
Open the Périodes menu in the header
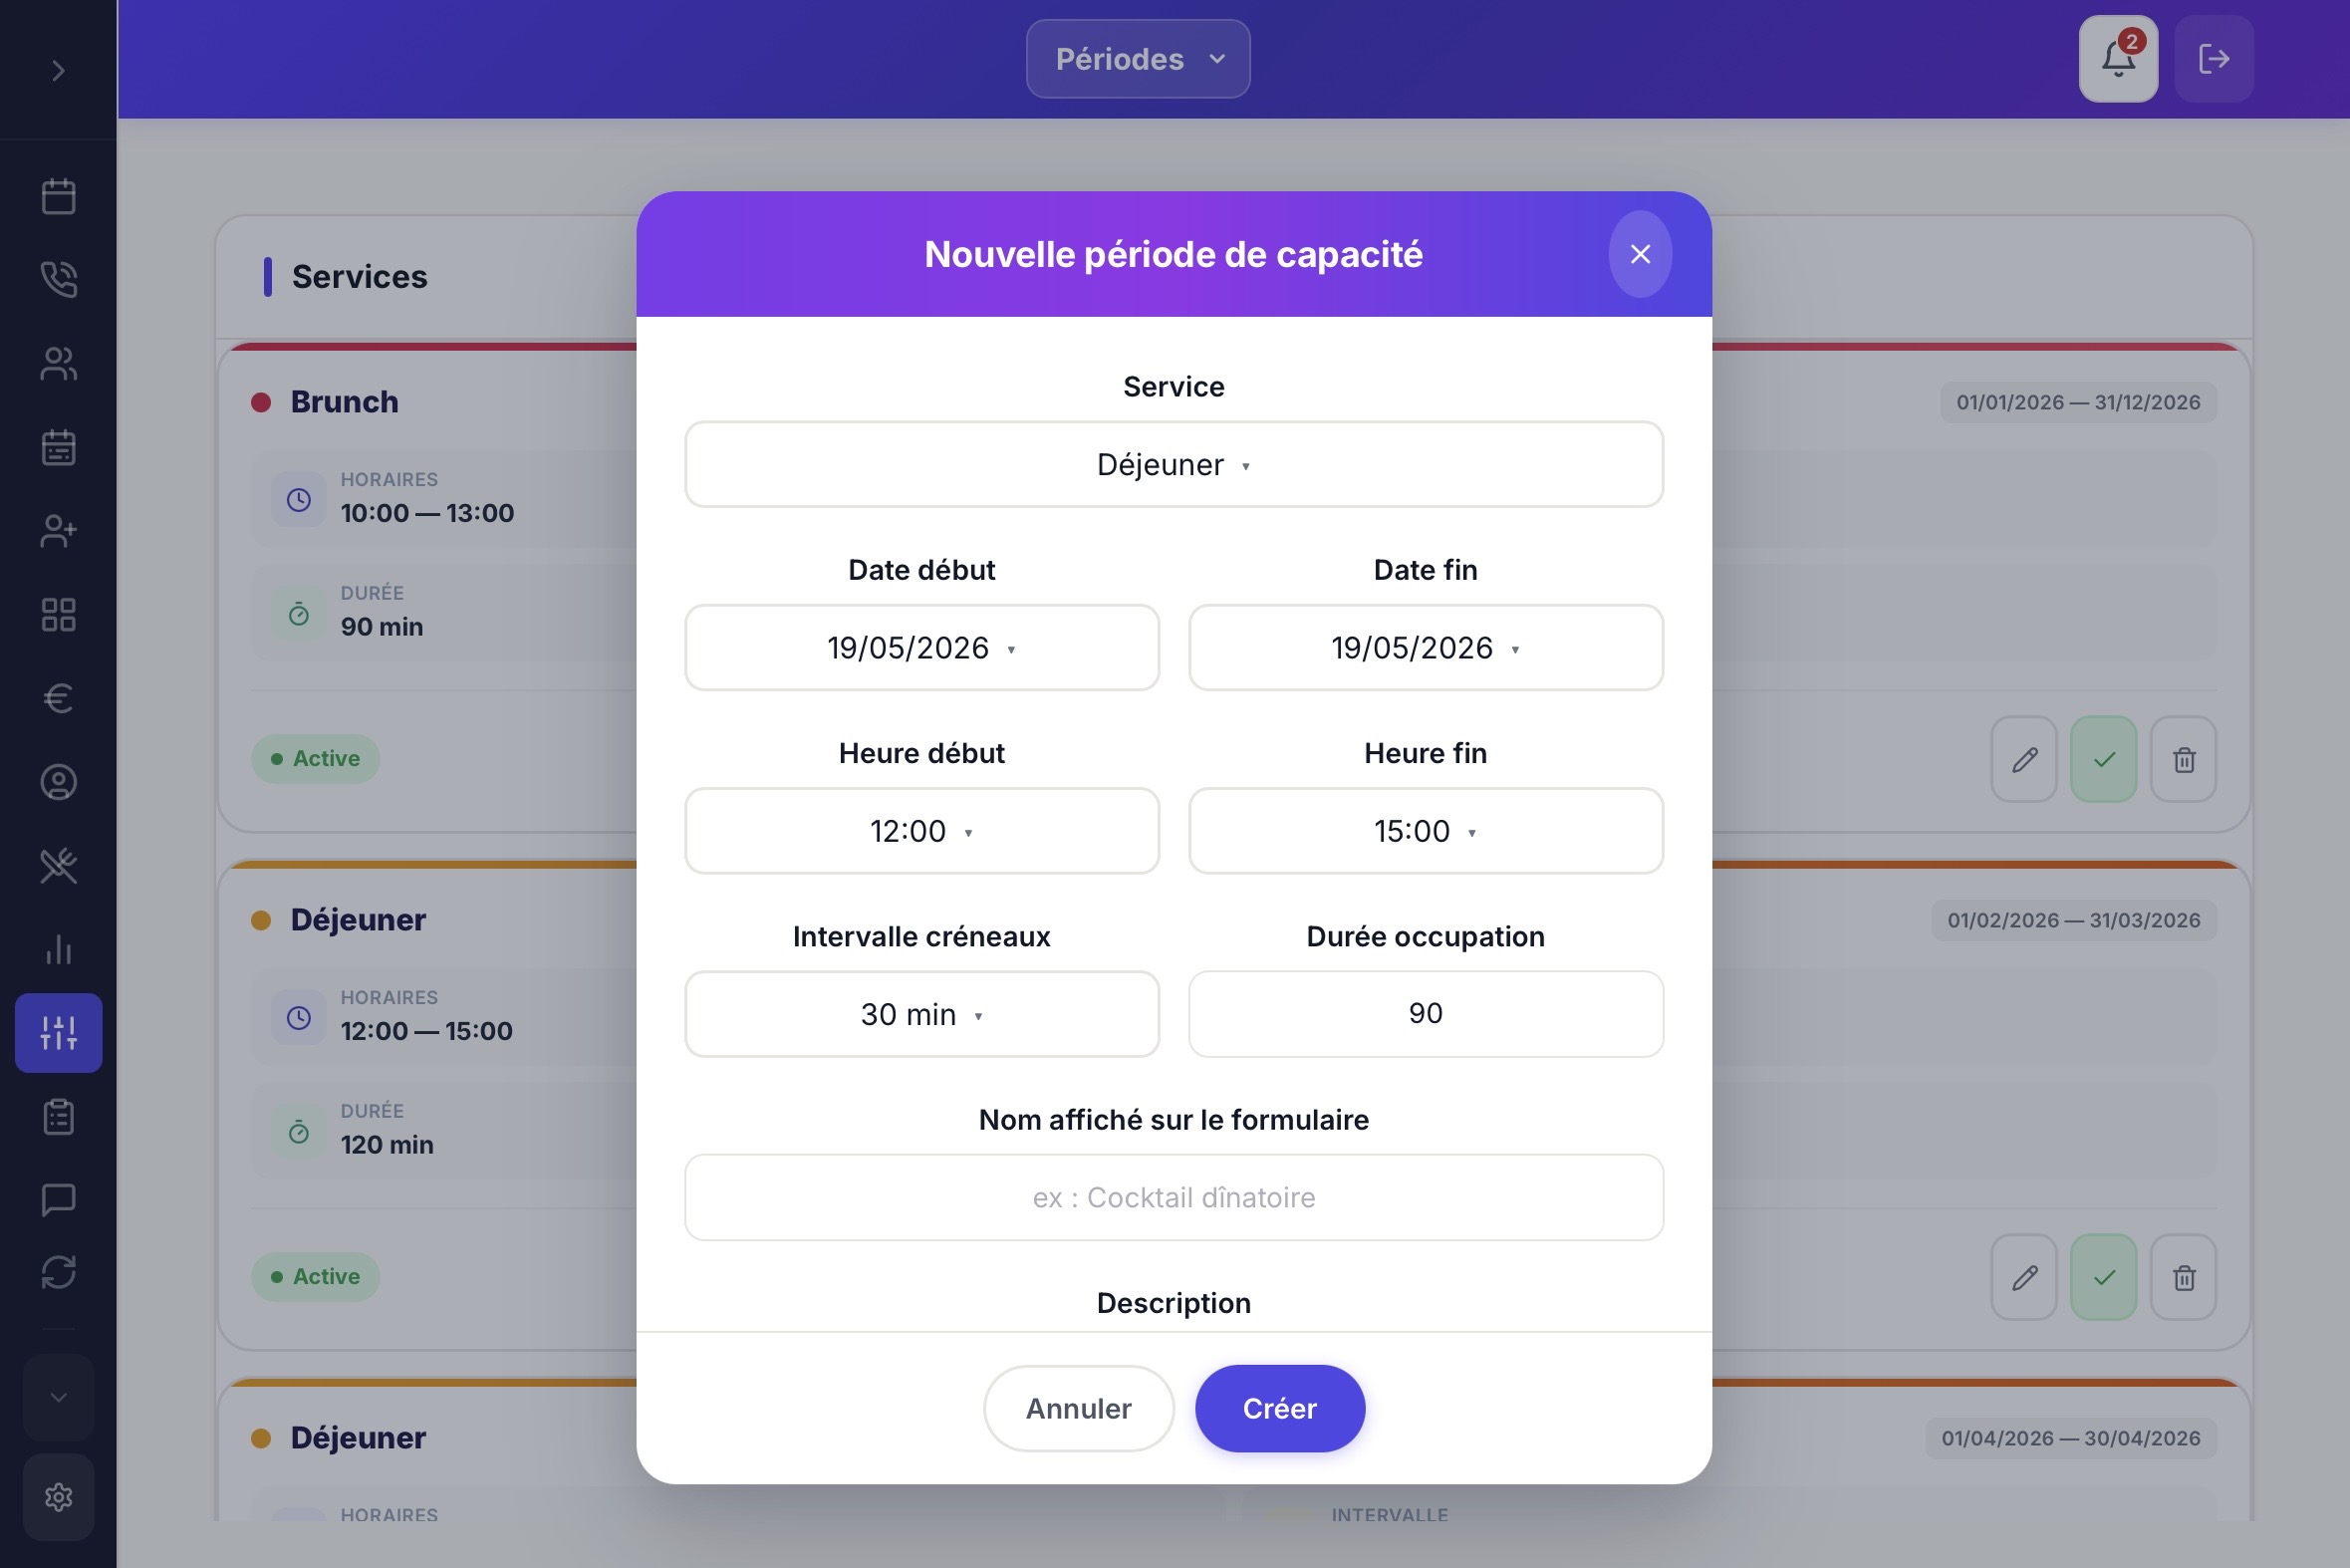pyautogui.click(x=1138, y=59)
